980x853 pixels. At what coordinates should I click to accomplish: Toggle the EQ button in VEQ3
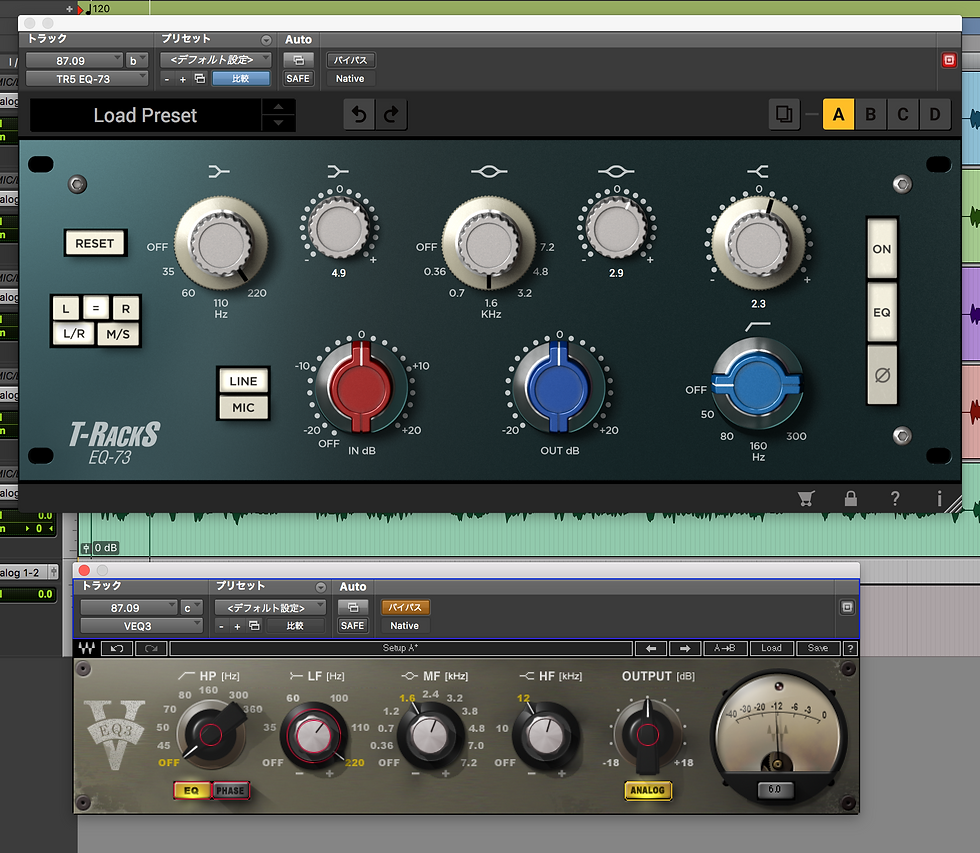[191, 791]
